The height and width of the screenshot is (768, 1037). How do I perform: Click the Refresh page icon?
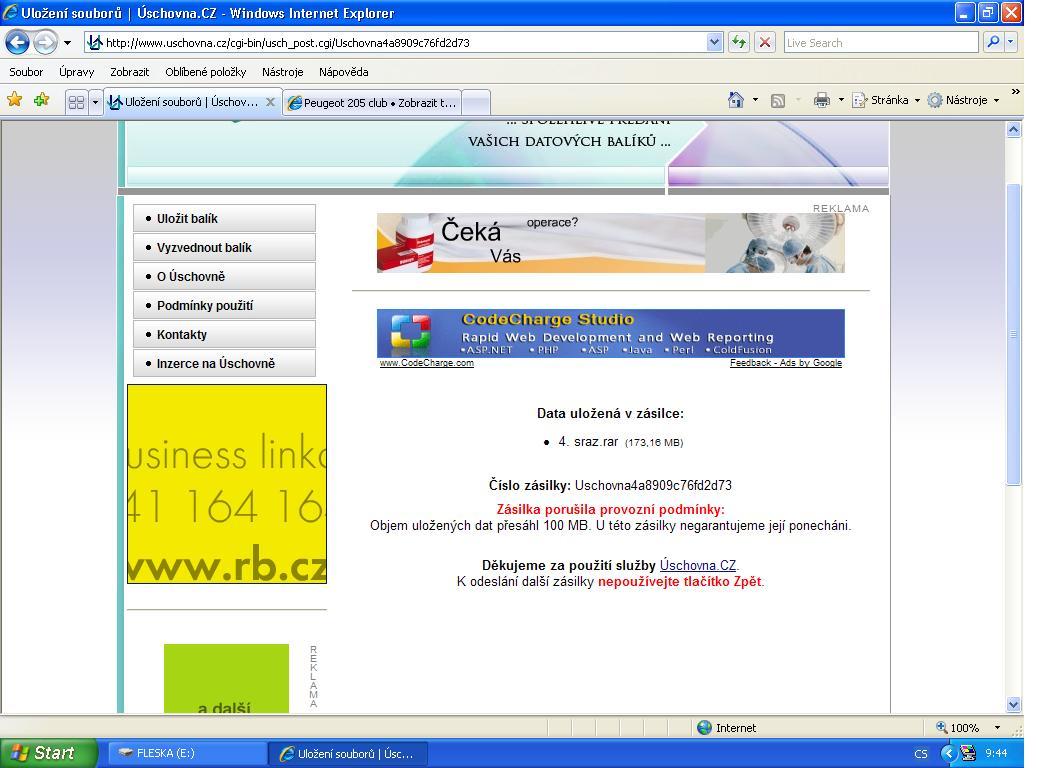739,42
